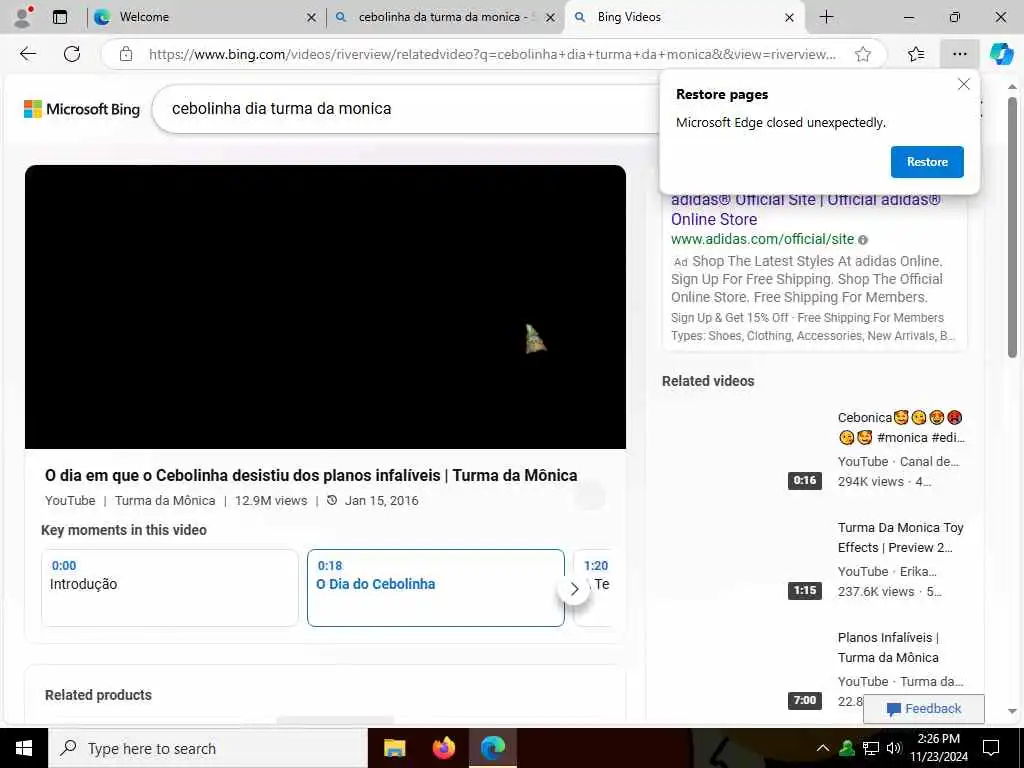Open Settings and more menu
This screenshot has width=1024, height=768.
(x=959, y=54)
